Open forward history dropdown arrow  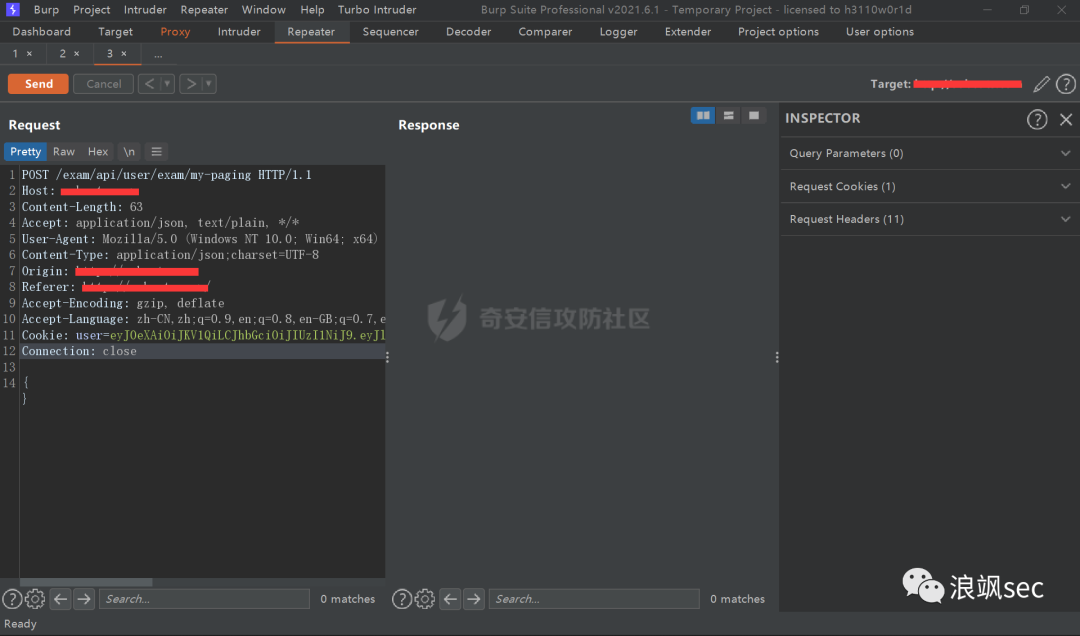pos(209,84)
